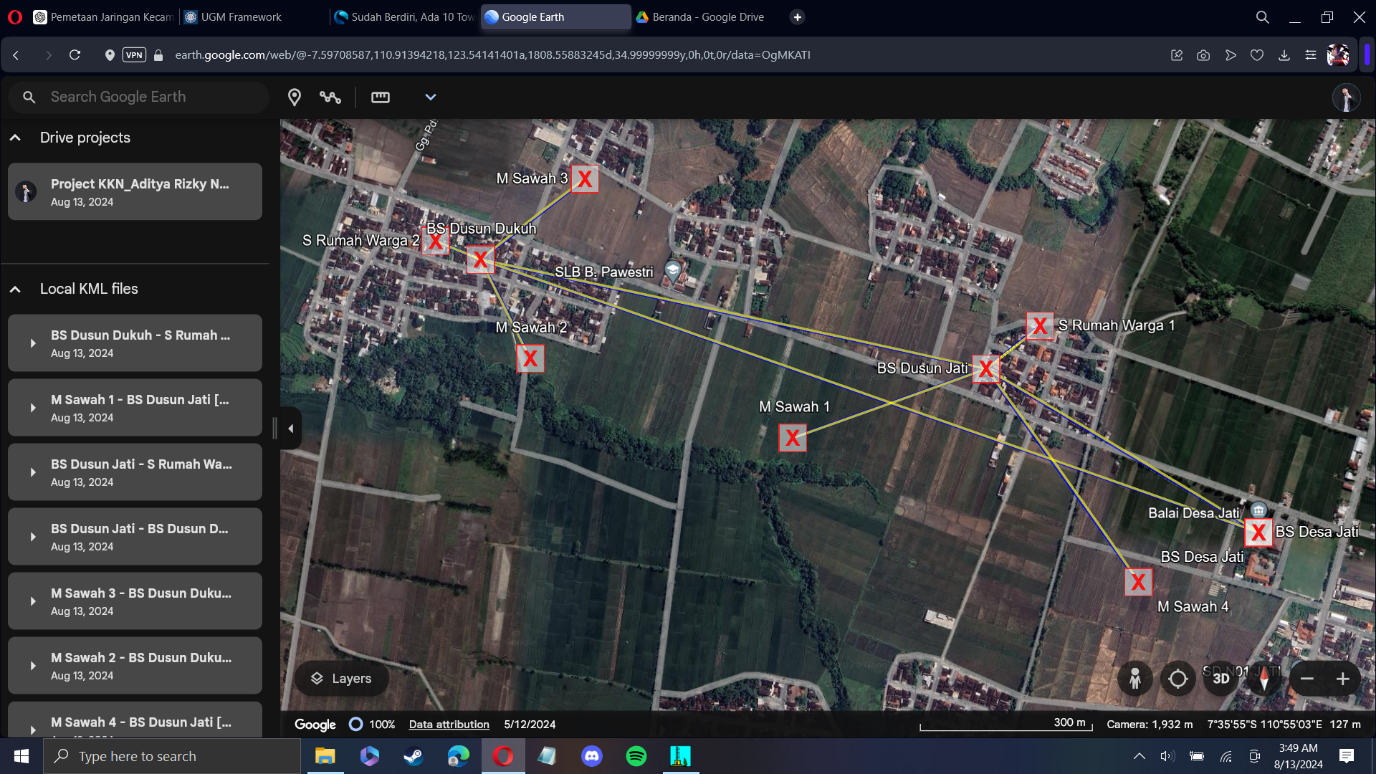
Task: Collapse the Local KML files section
Action: (16, 289)
